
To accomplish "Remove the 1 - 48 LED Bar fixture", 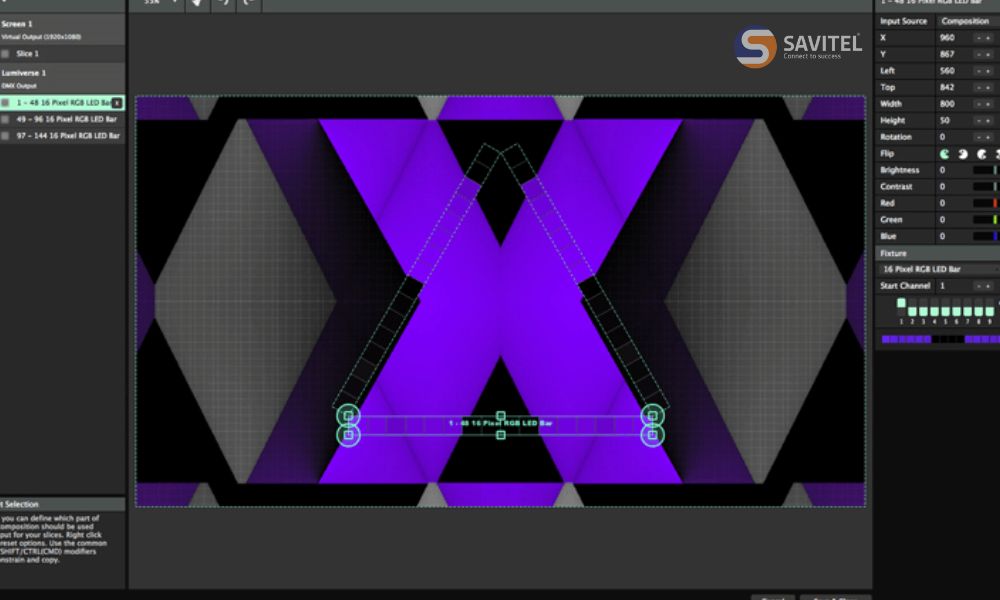I will [116, 103].
